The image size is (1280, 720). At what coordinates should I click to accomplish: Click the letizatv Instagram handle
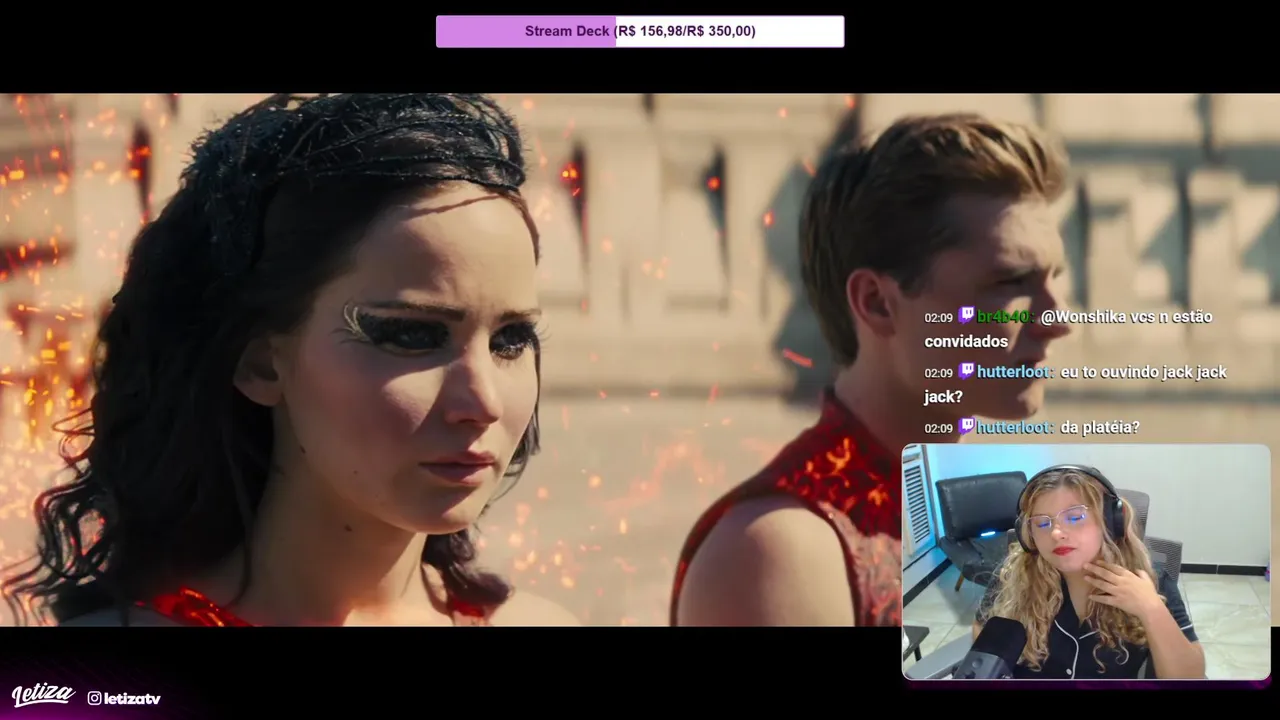click(132, 698)
